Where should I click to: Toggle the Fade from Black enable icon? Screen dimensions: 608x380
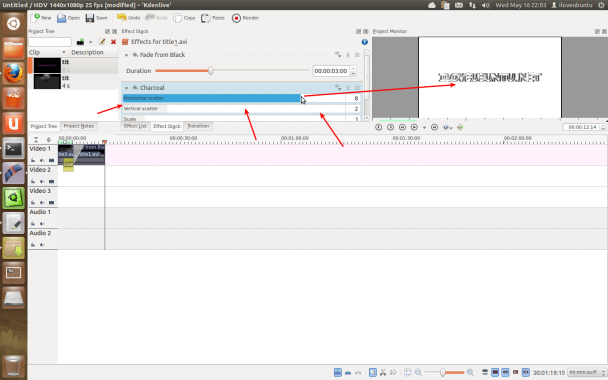pyautogui.click(x=135, y=55)
